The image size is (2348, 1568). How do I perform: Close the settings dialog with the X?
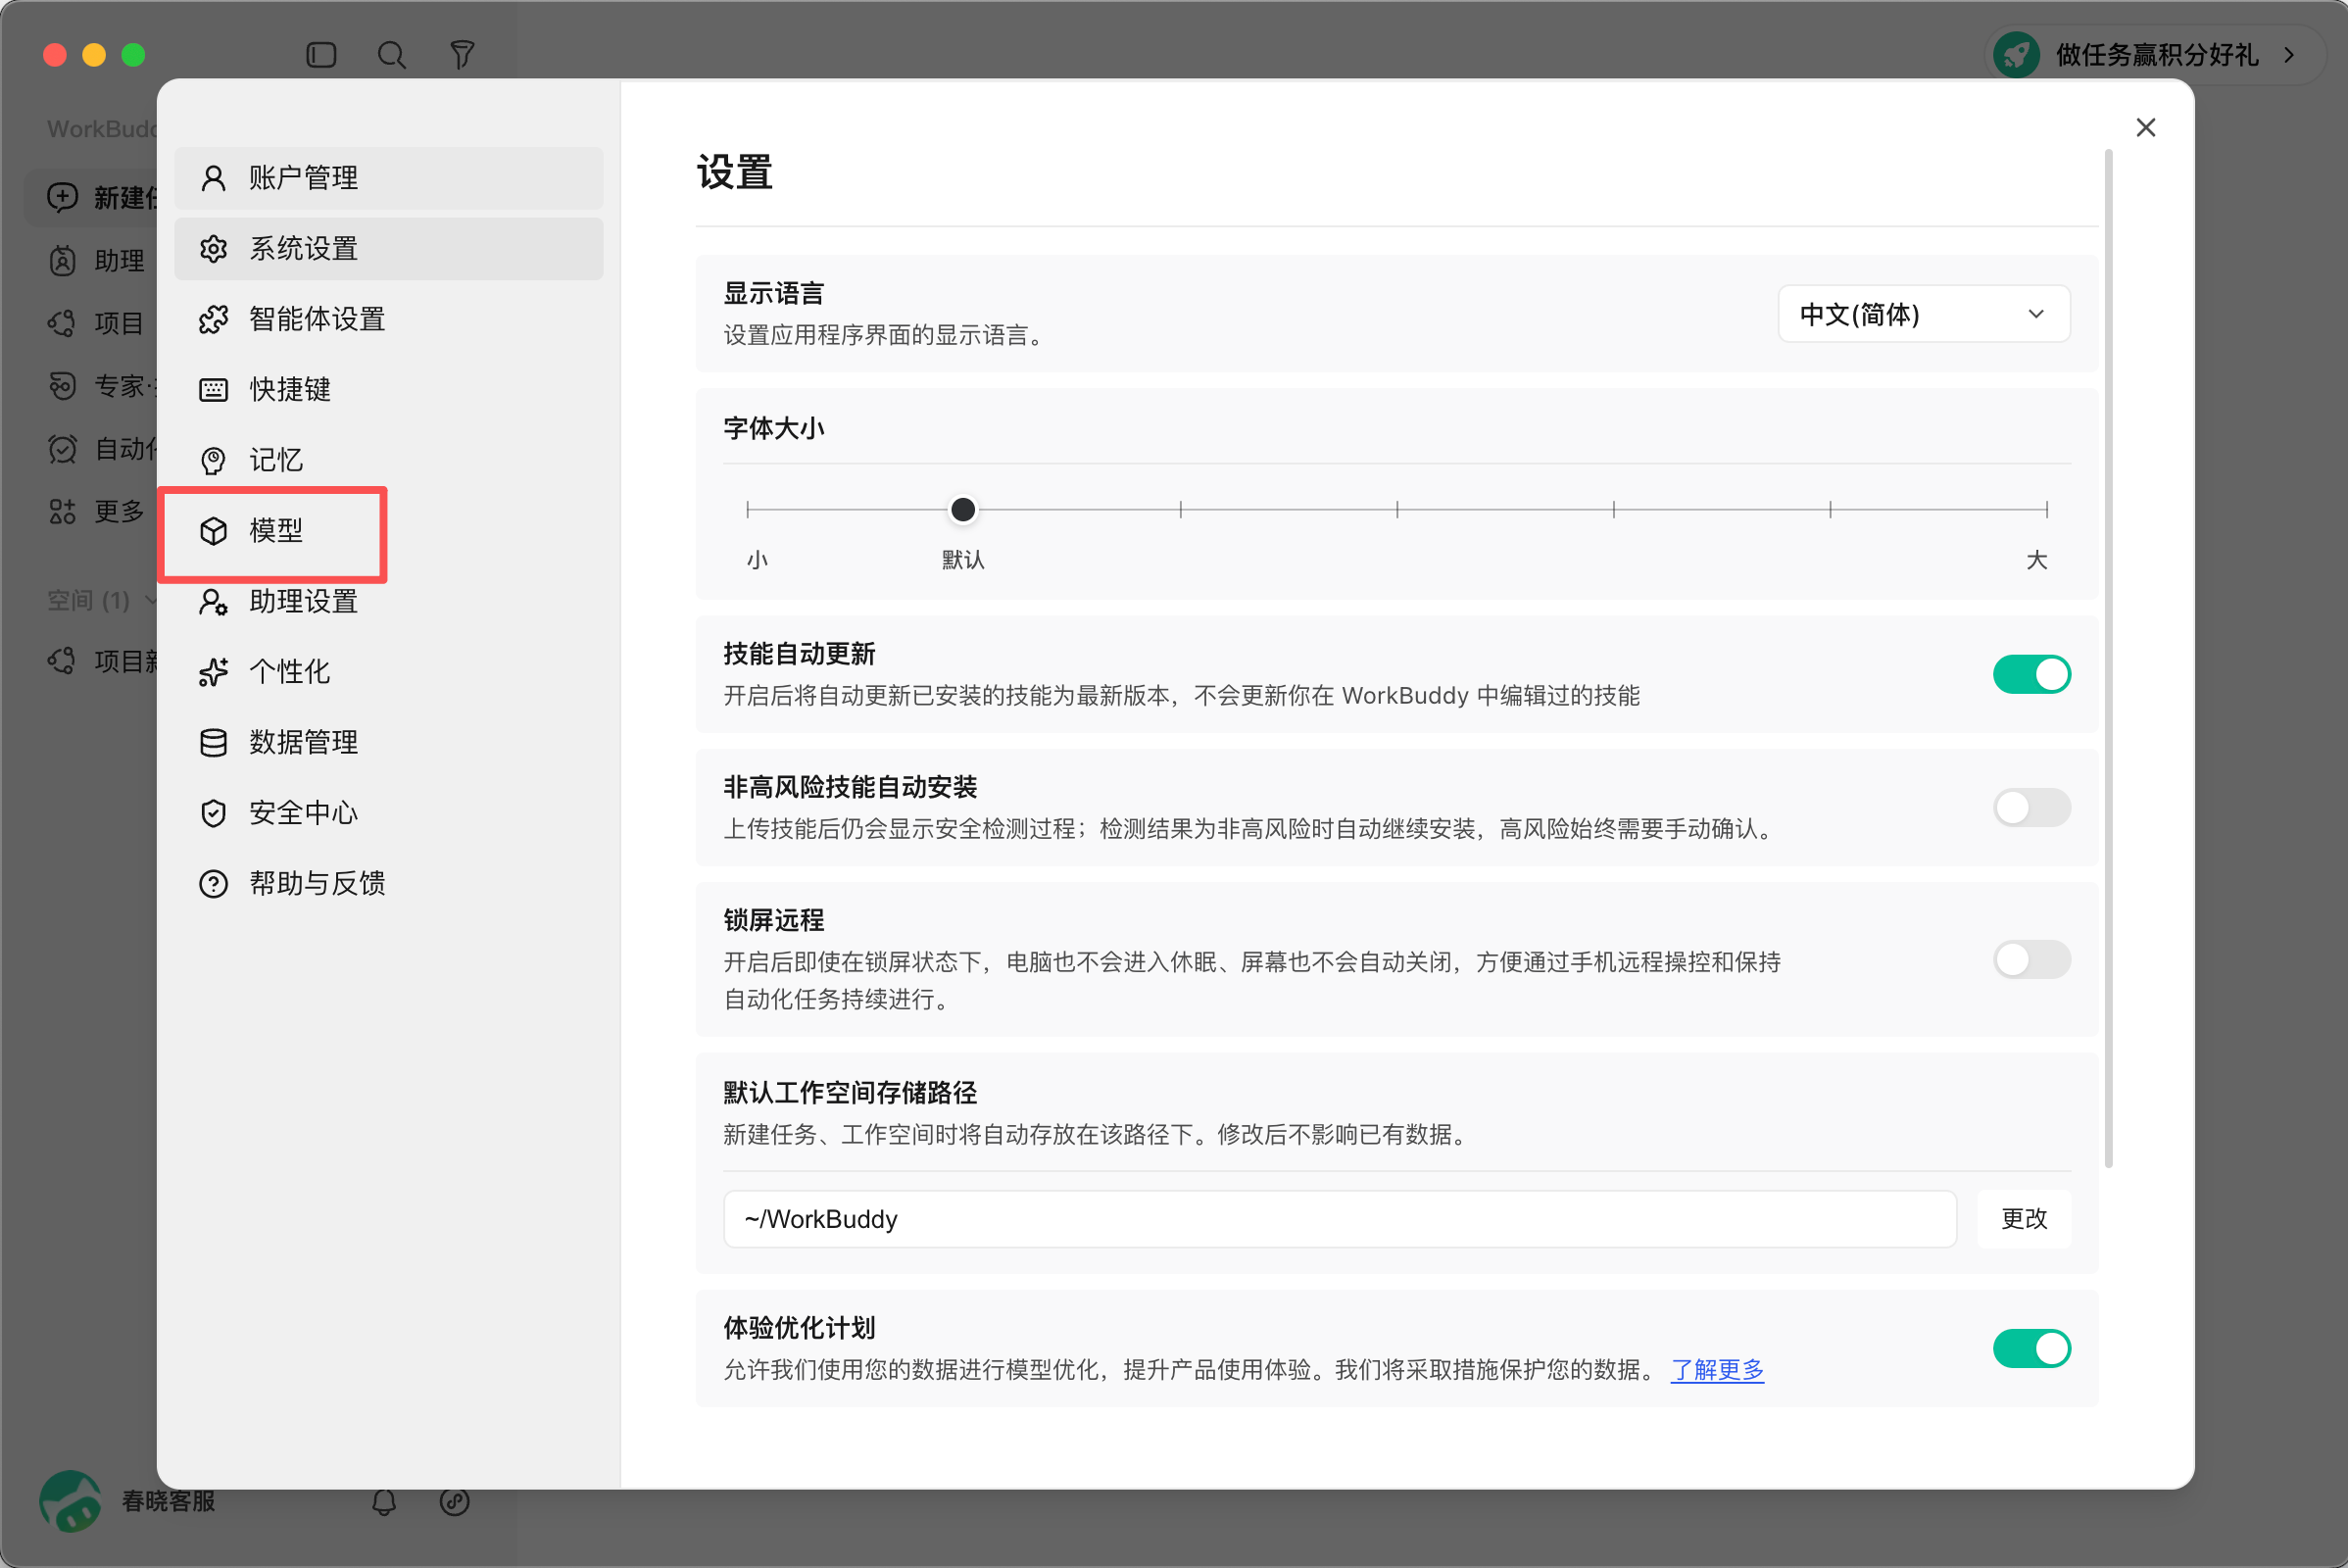tap(2146, 127)
